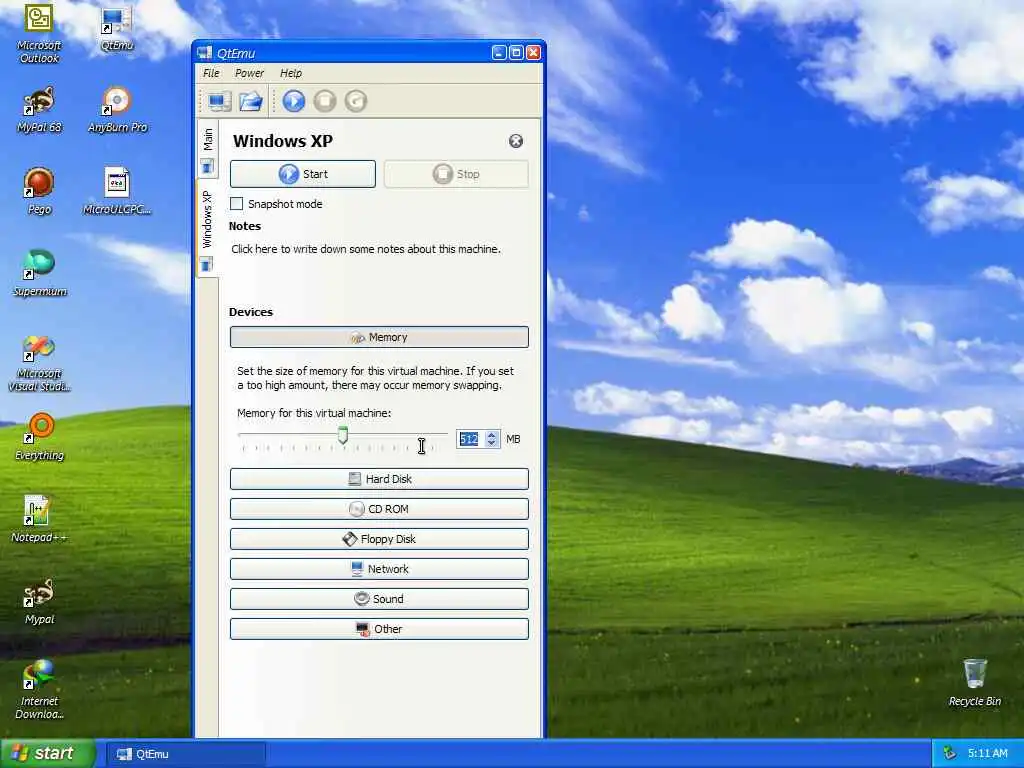Viewport: 1024px width, 768px height.
Task: Switch to the Main vertical tab
Action: click(x=208, y=150)
